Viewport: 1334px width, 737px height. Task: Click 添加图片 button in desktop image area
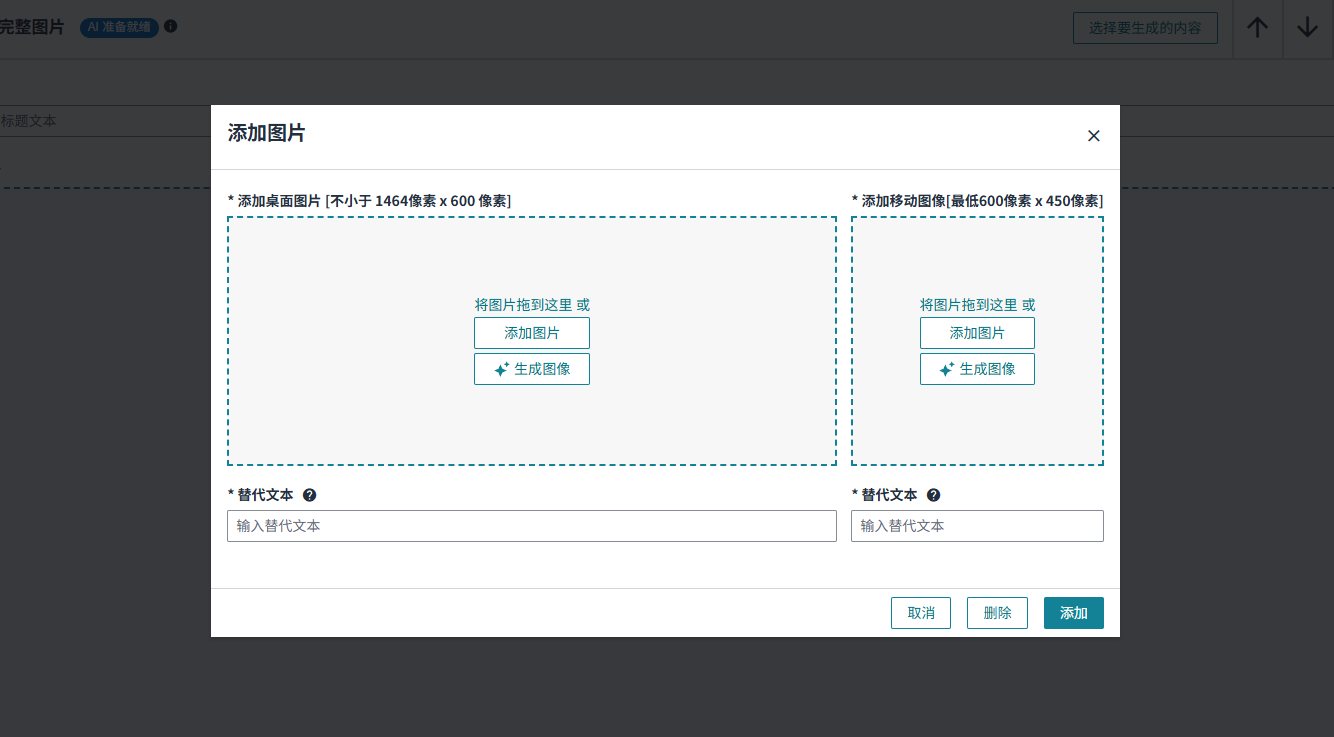coord(532,333)
